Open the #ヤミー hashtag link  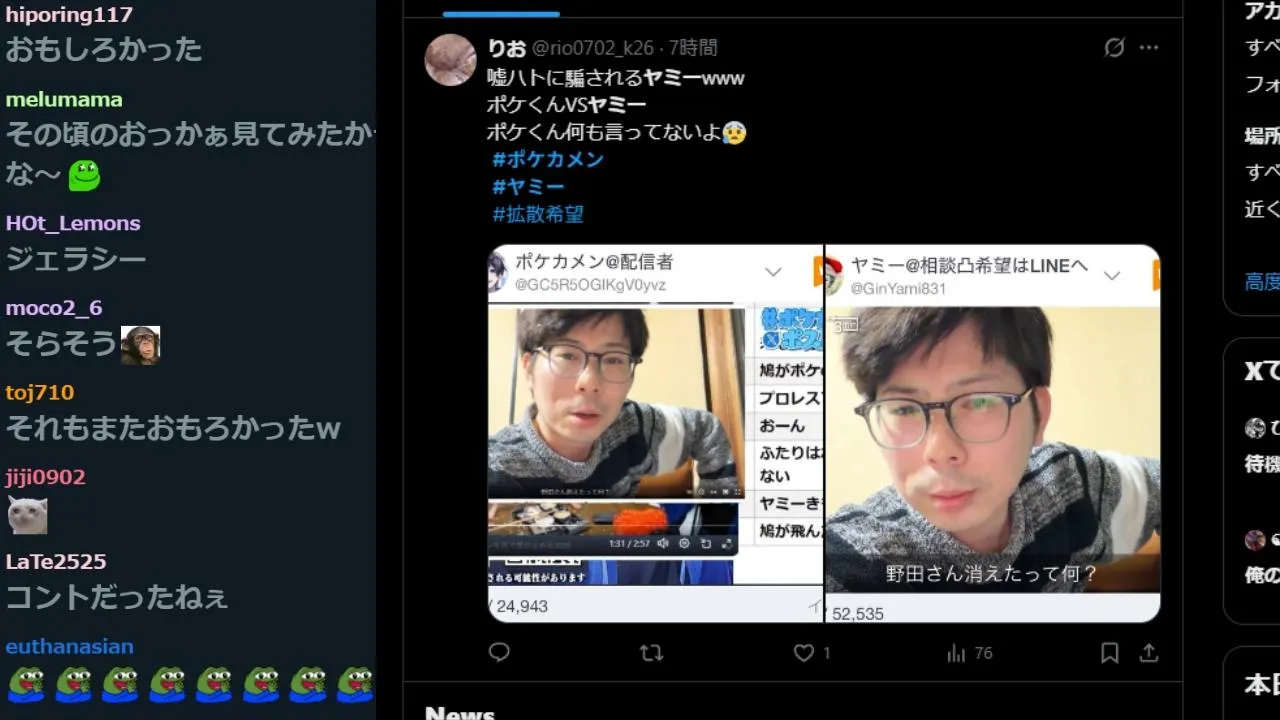point(528,187)
